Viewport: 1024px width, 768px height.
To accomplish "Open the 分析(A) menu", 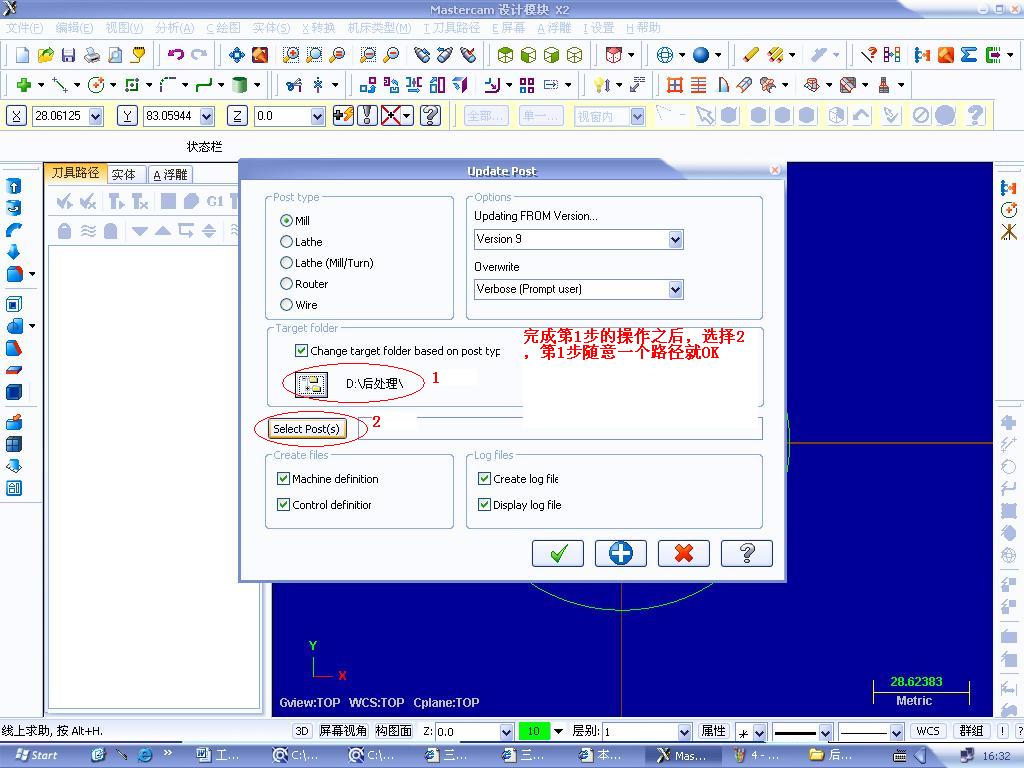I will point(174,27).
